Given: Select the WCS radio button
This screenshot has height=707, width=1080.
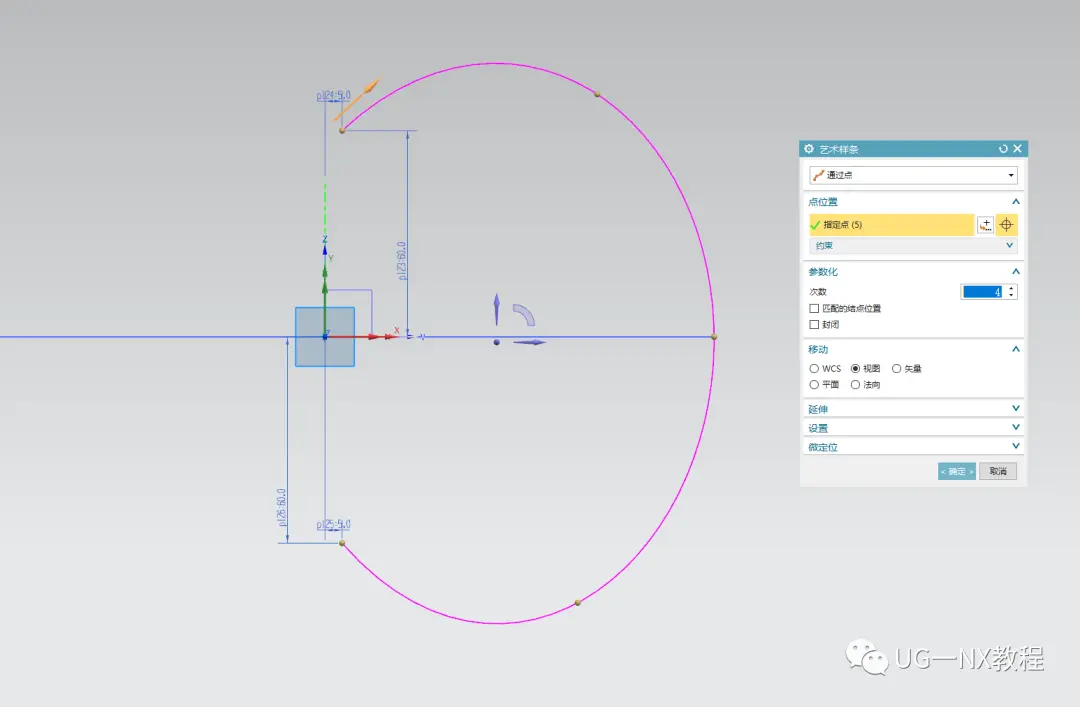Looking at the screenshot, I should point(814,369).
